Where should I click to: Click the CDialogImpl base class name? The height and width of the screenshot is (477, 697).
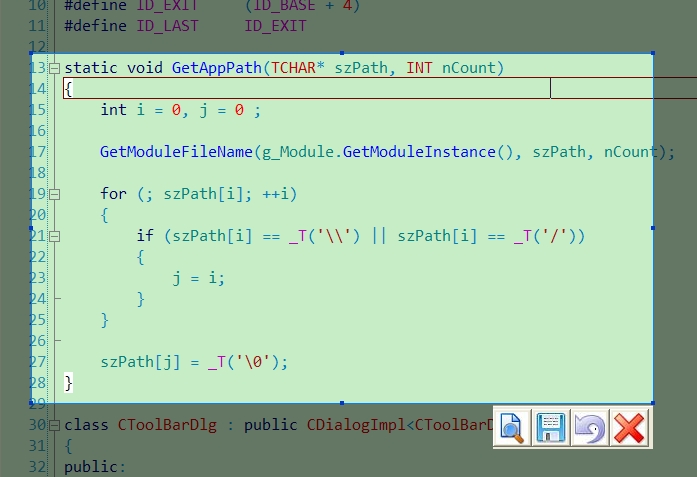[x=357, y=425]
